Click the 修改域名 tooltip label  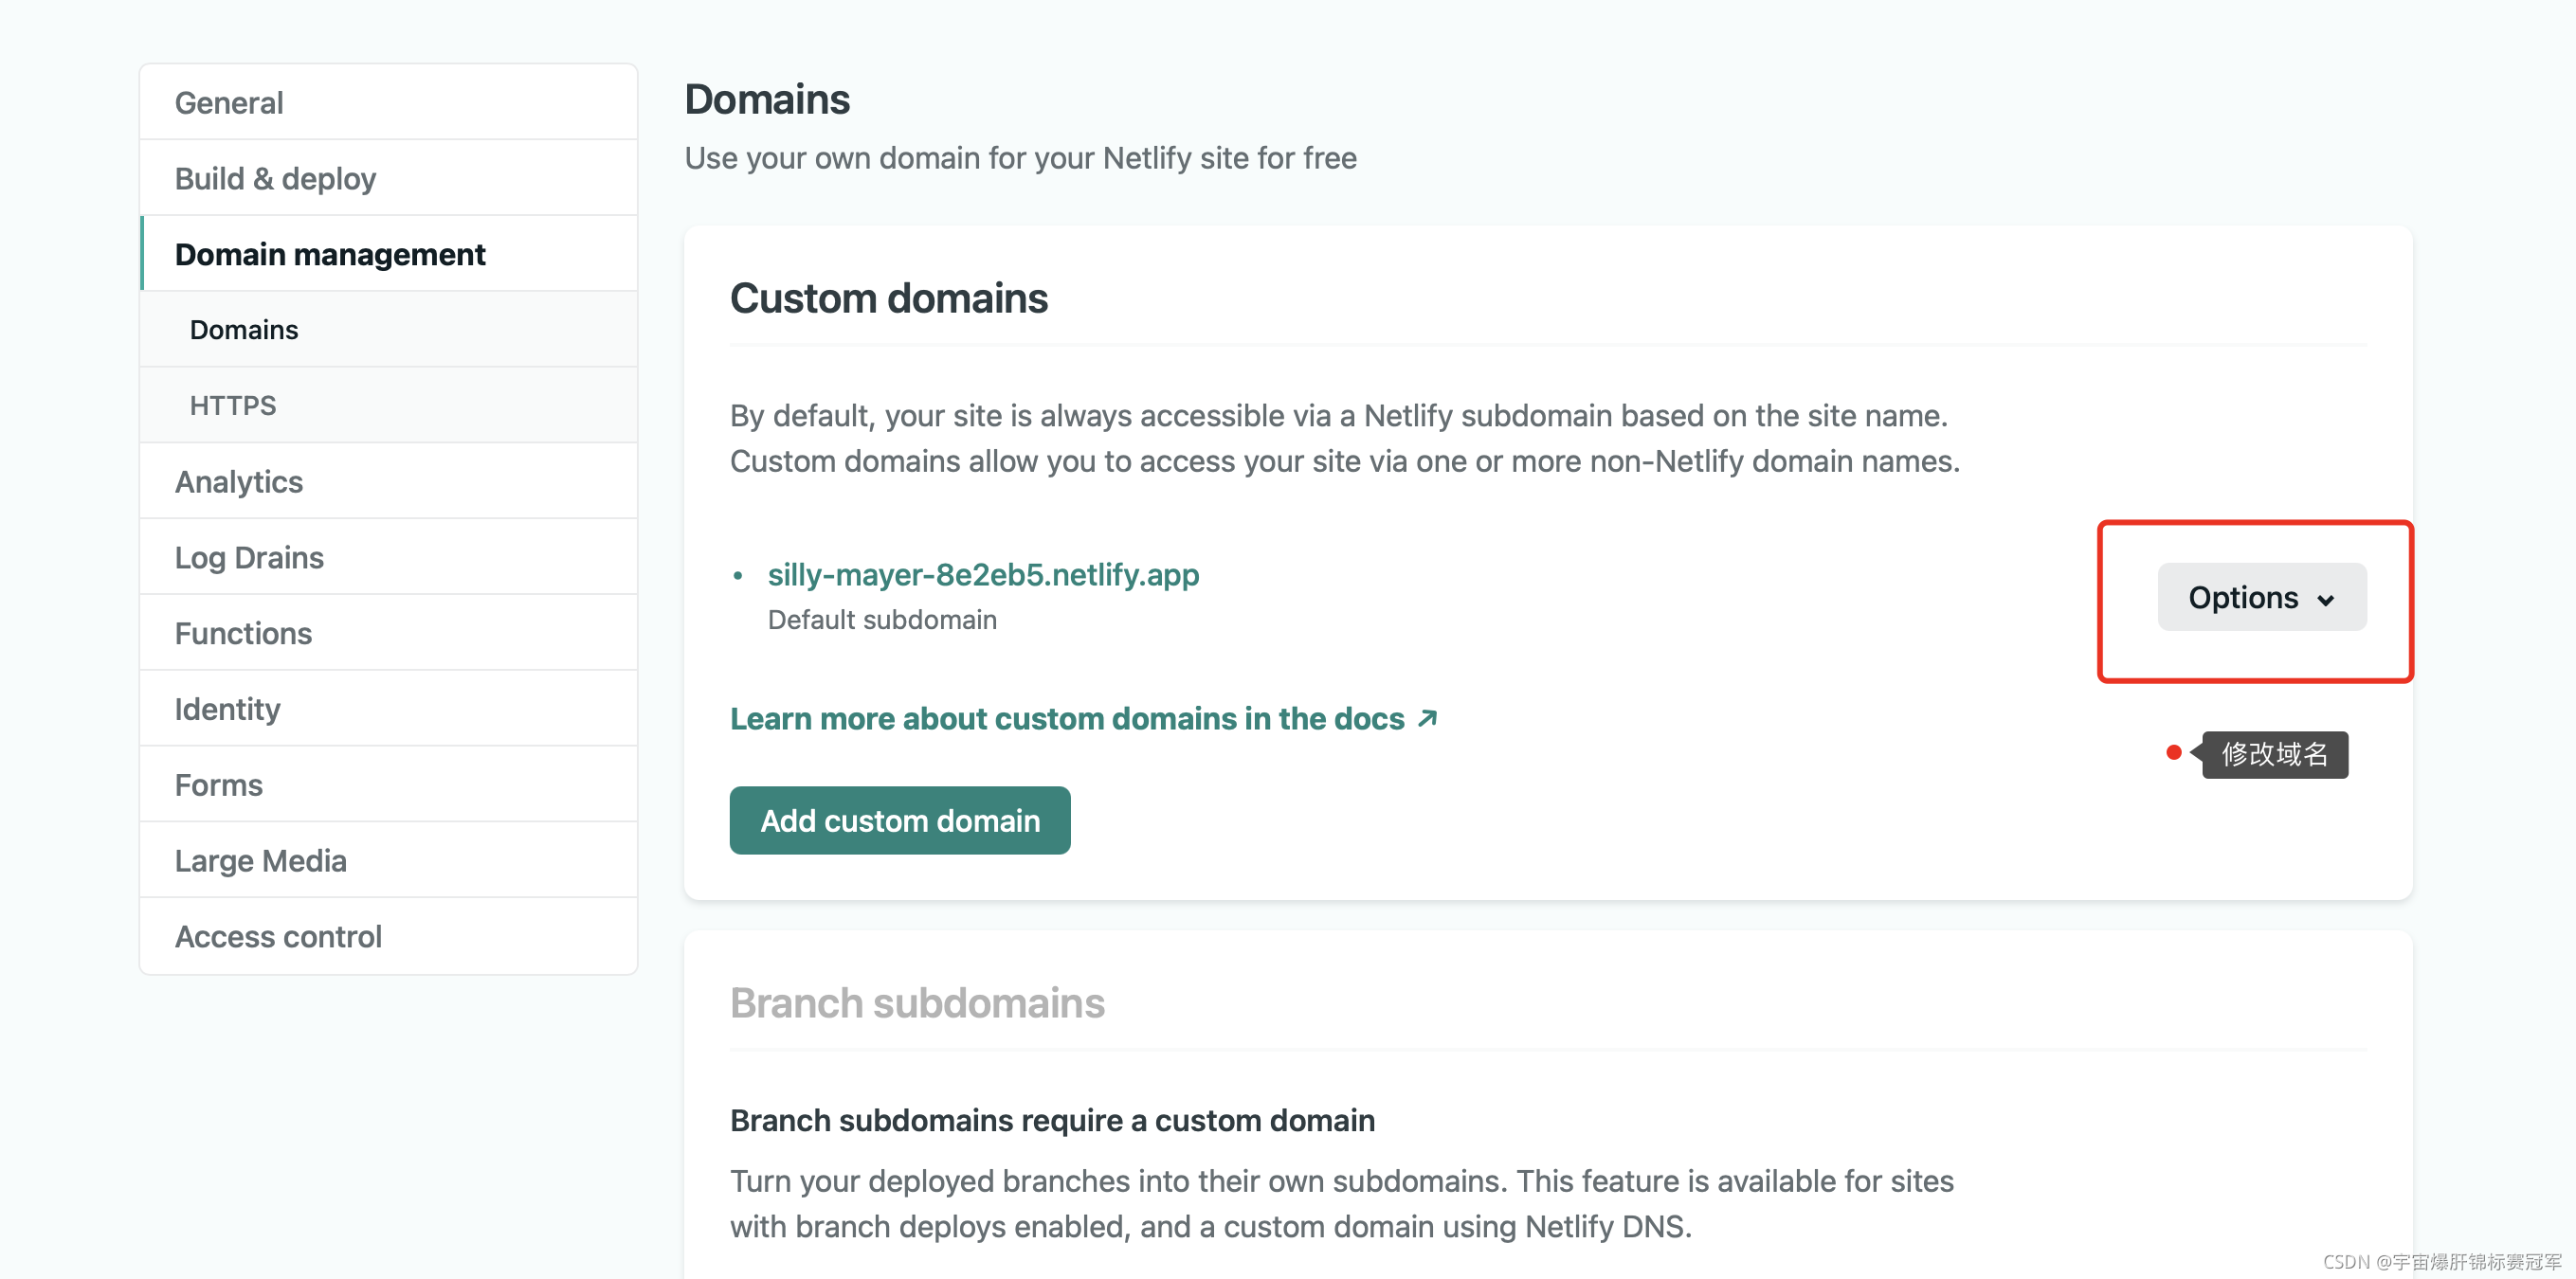[2274, 754]
